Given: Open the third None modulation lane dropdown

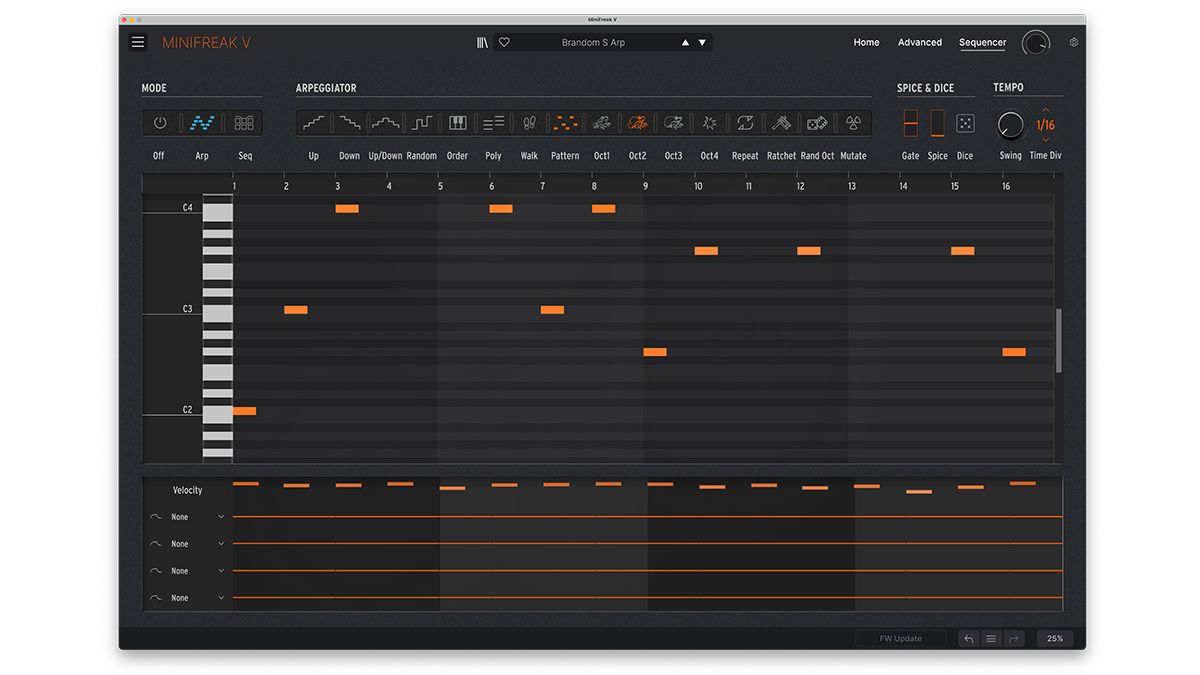Looking at the screenshot, I should [x=198, y=571].
